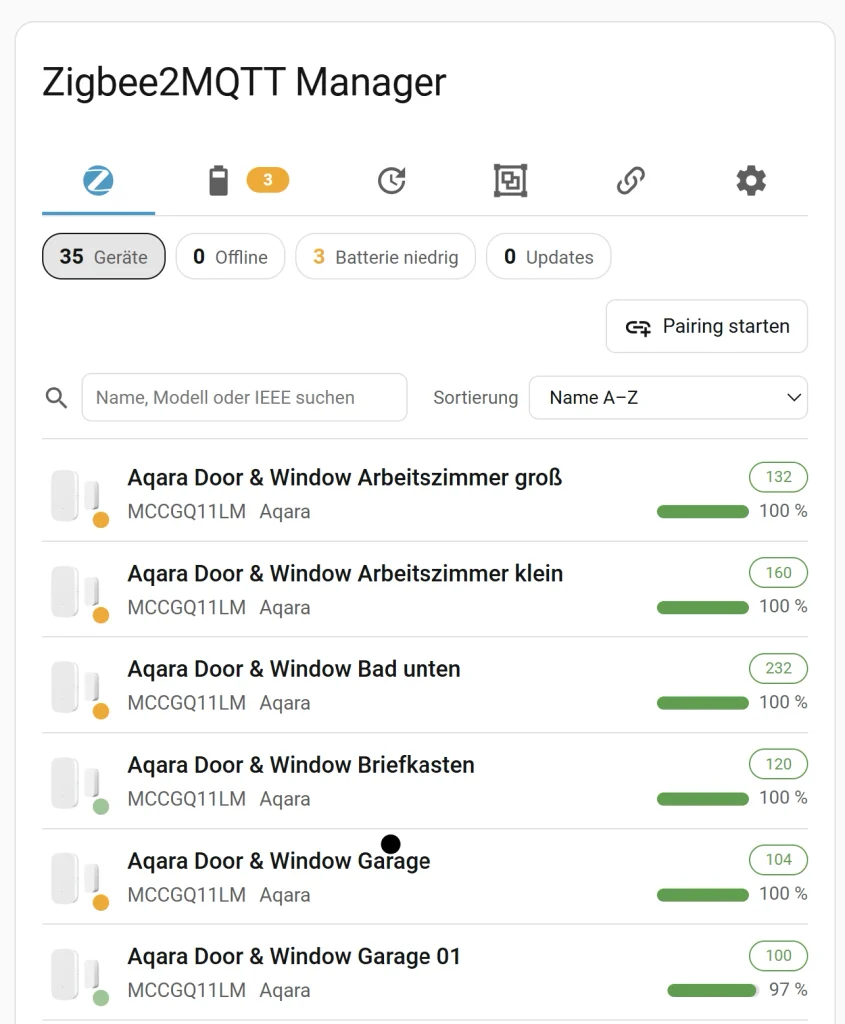845x1024 pixels.
Task: Click the 97 % battery bar of Garage 01
Action: (713, 991)
